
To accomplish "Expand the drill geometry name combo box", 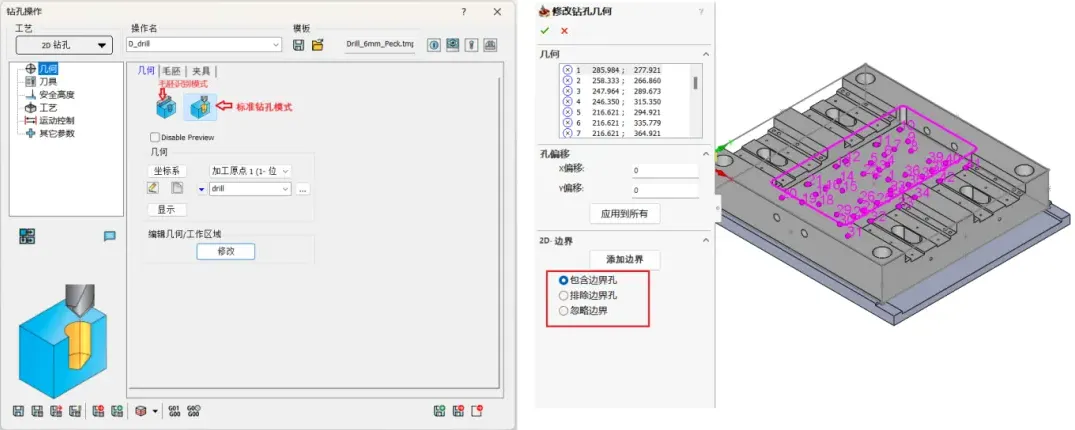I will [x=285, y=188].
